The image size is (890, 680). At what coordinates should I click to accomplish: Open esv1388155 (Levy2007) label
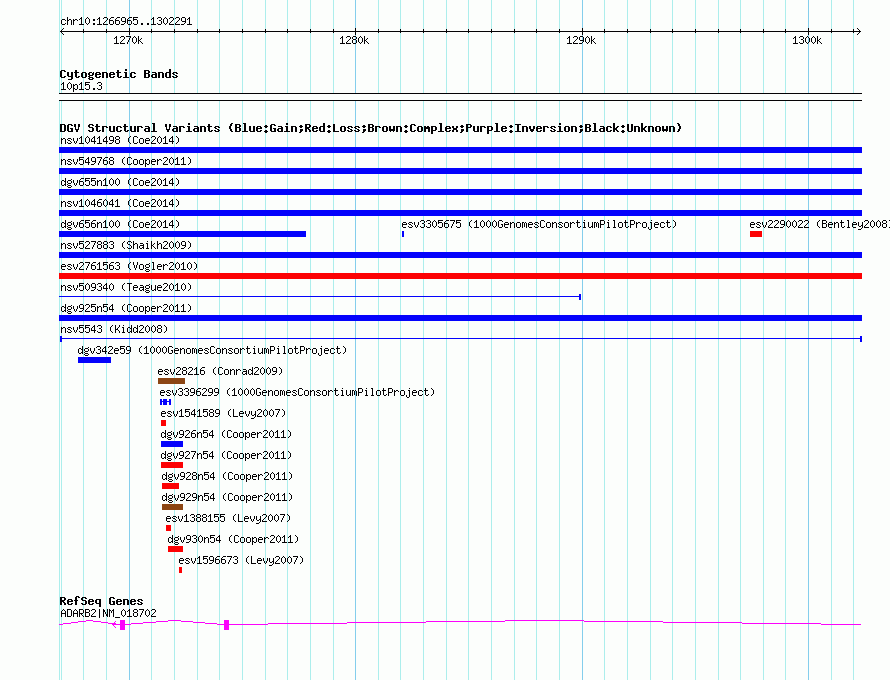click(228, 518)
